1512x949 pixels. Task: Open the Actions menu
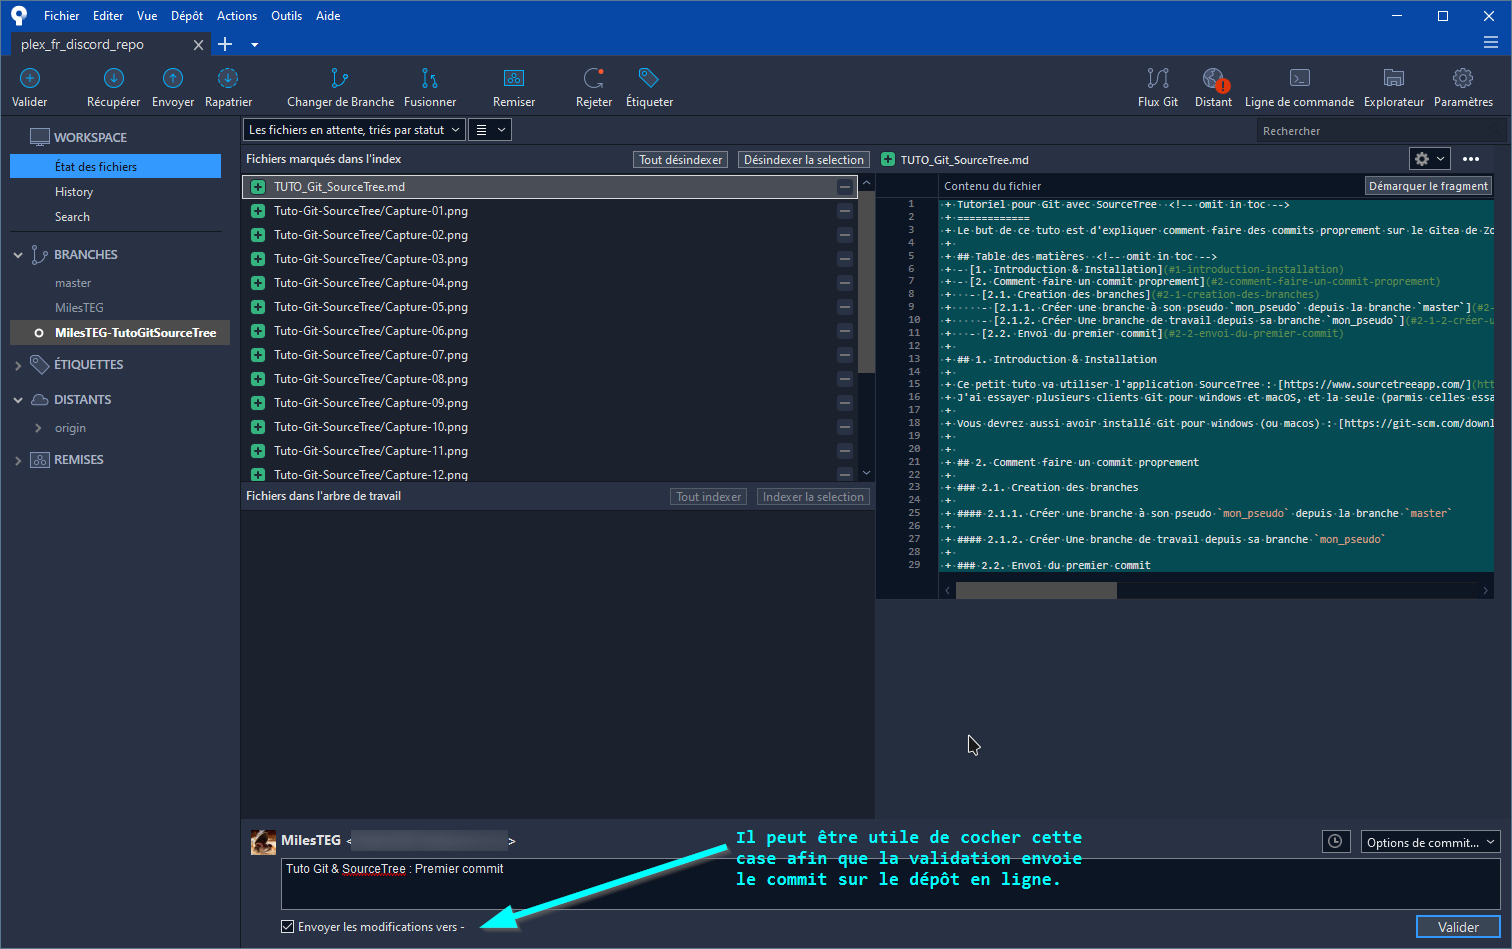click(x=237, y=16)
